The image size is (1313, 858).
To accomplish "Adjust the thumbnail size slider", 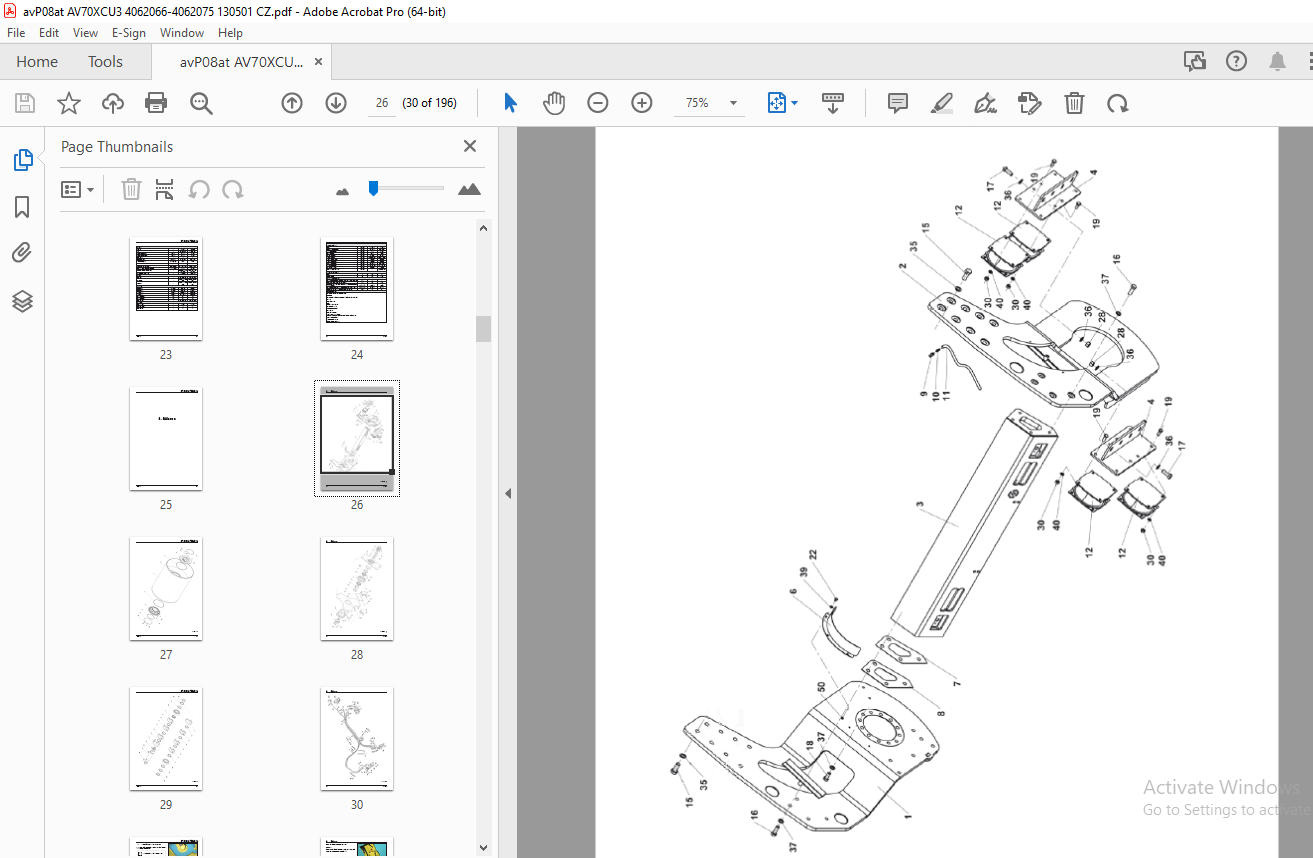I will [x=373, y=188].
